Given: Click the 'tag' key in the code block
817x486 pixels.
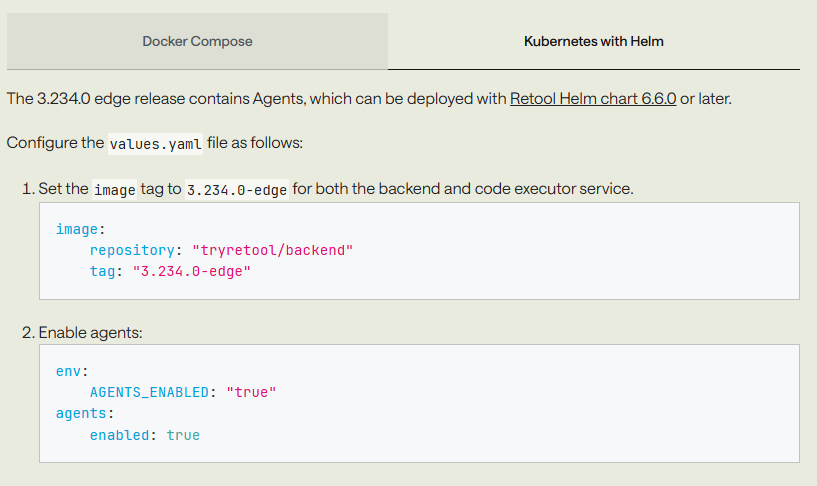Looking at the screenshot, I should click(x=102, y=271).
